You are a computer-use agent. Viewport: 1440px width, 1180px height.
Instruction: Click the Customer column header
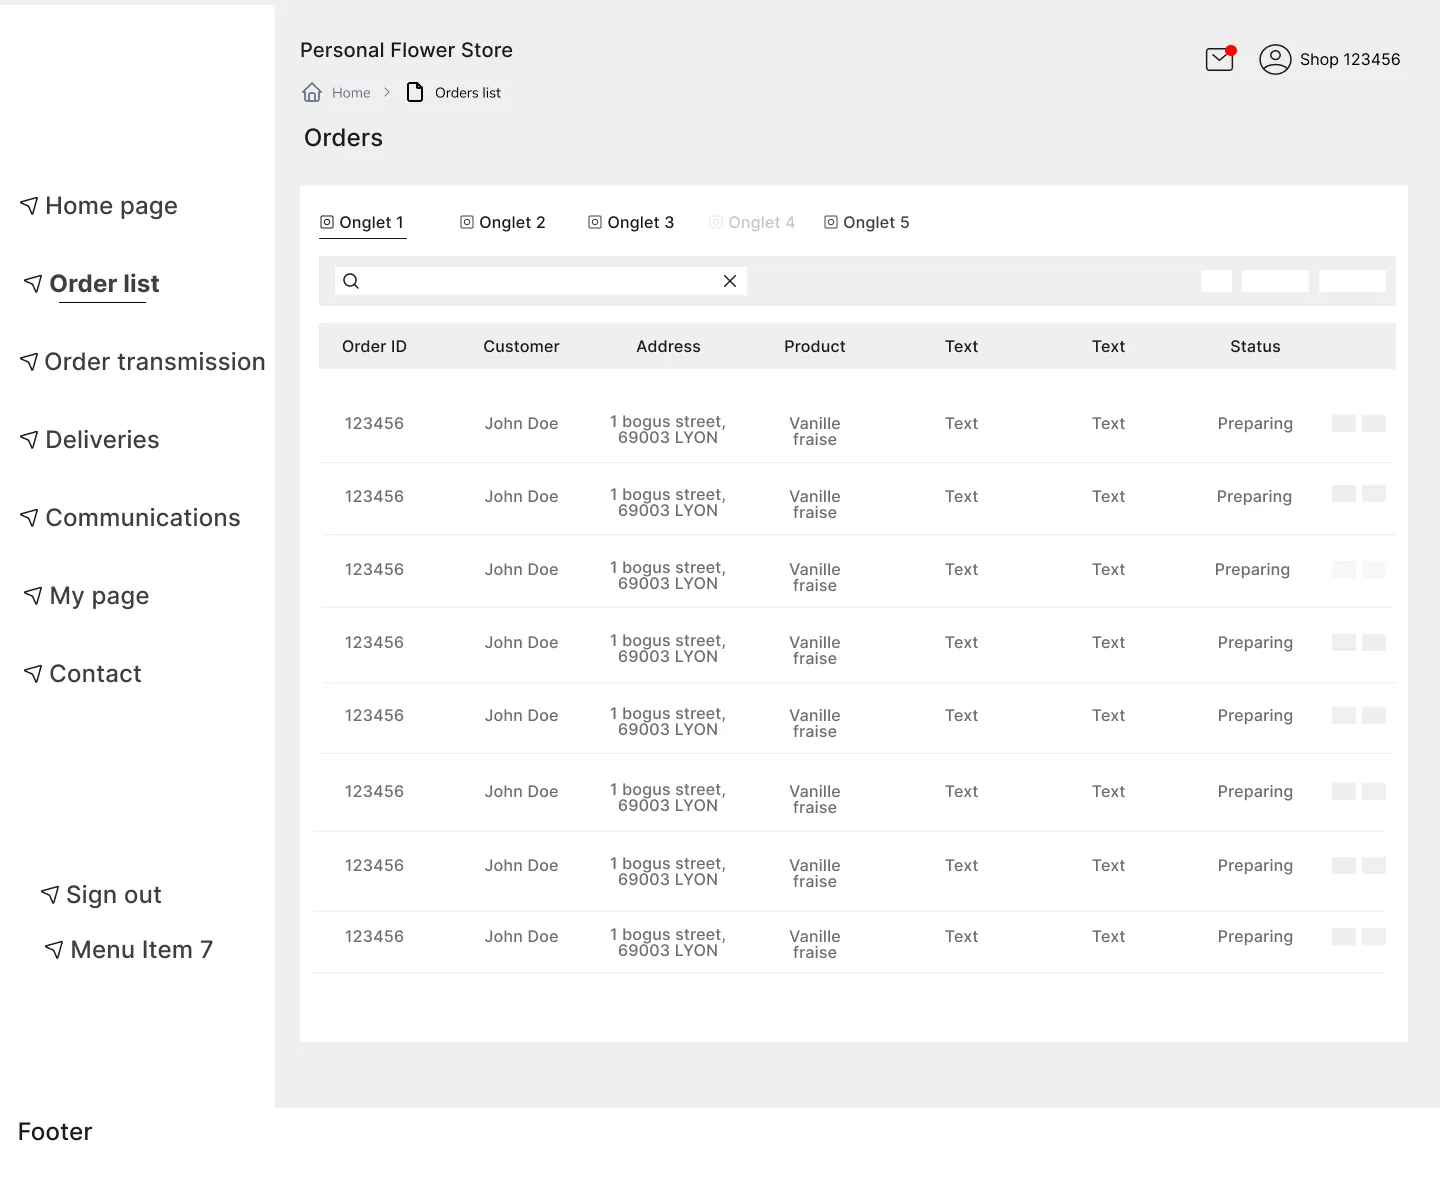(521, 346)
